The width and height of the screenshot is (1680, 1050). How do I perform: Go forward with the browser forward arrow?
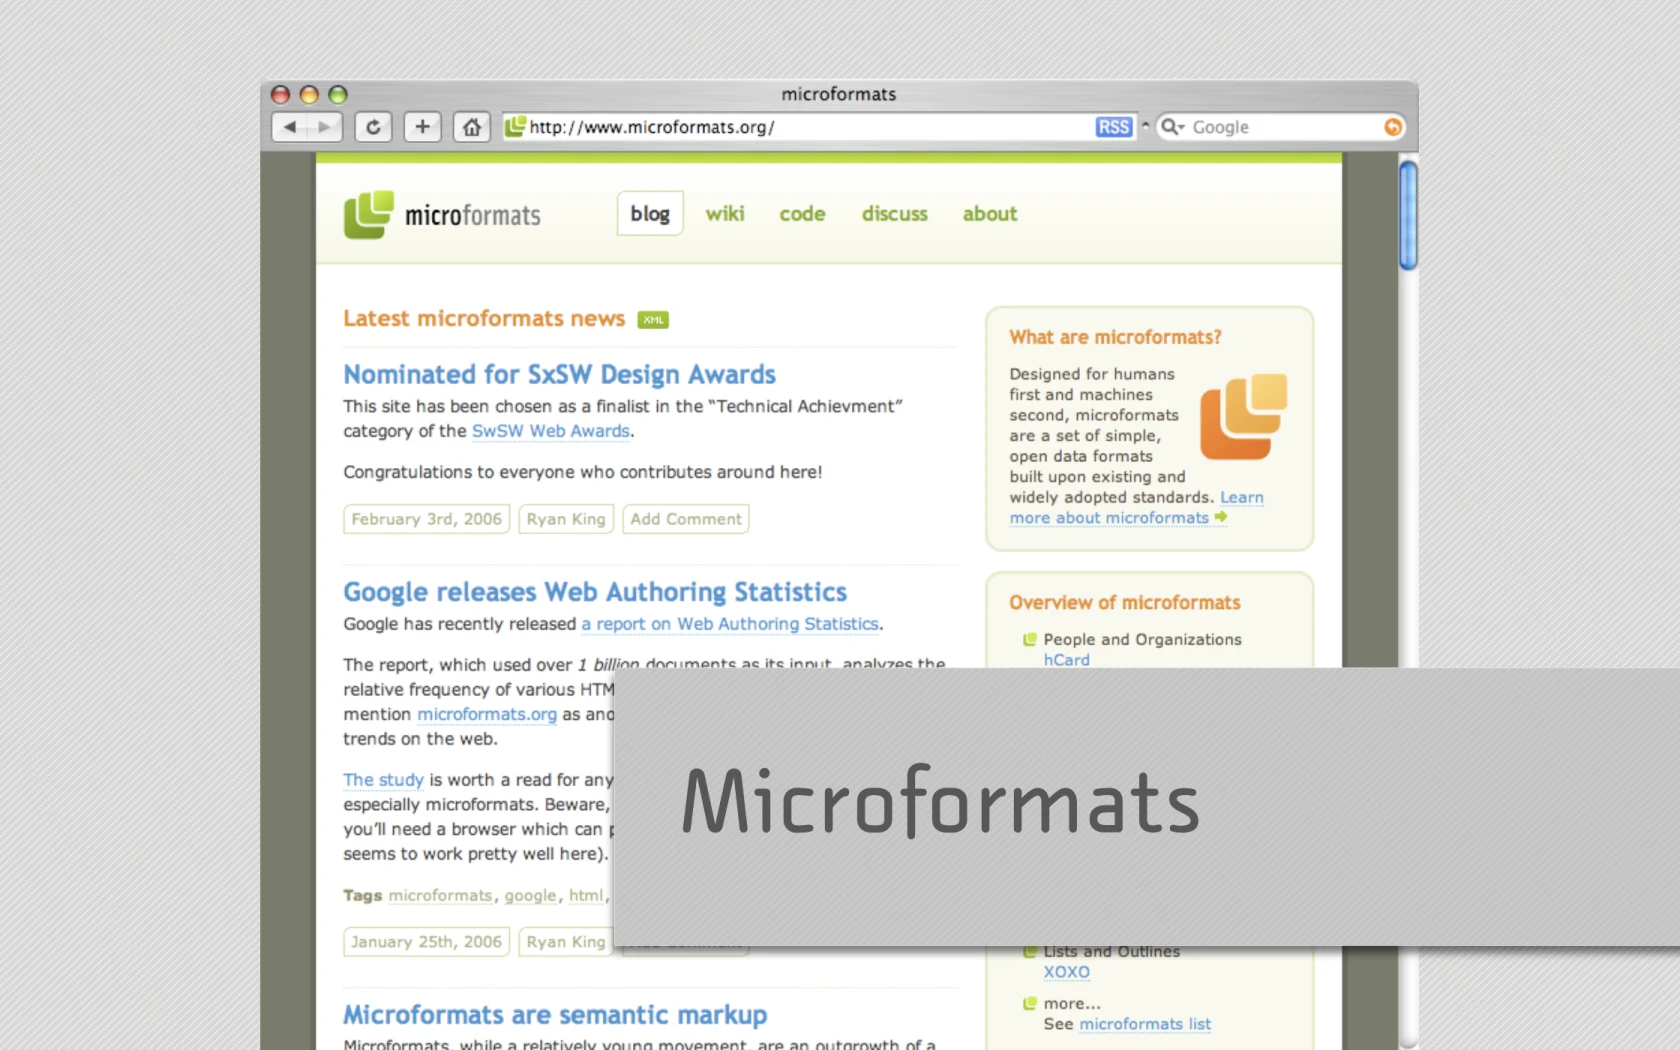pos(324,127)
